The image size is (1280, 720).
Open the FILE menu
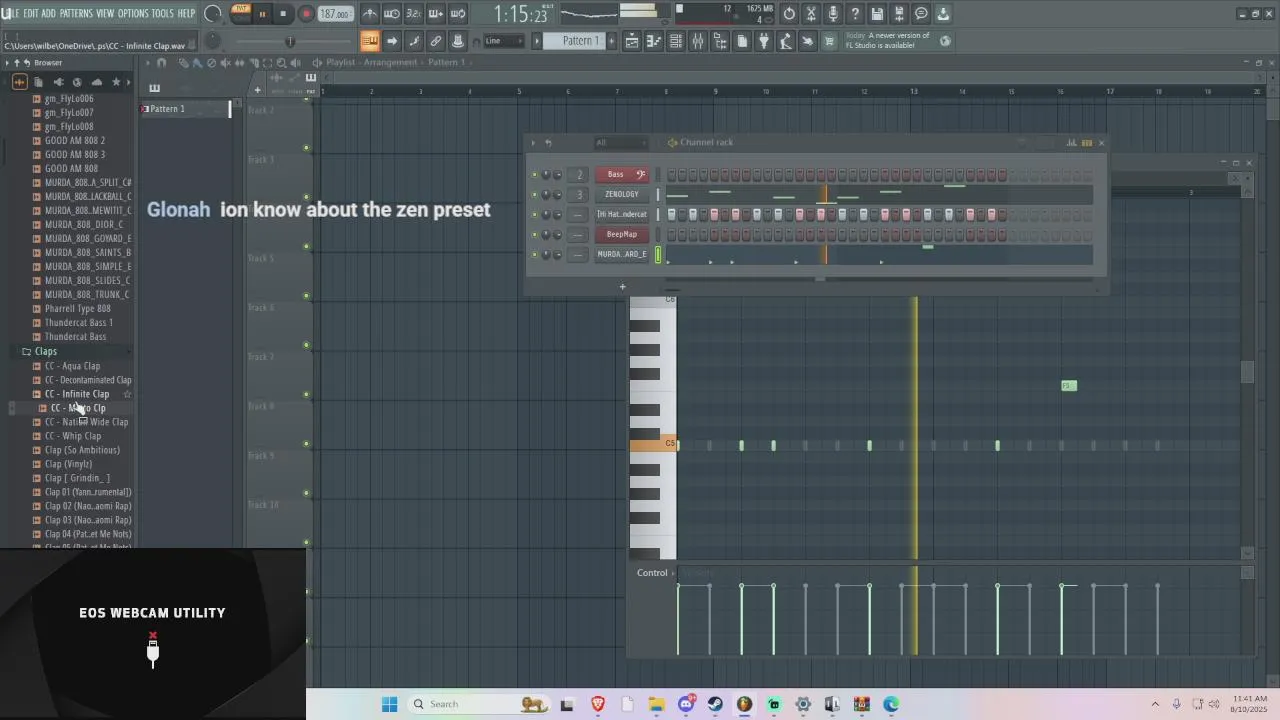coord(10,13)
